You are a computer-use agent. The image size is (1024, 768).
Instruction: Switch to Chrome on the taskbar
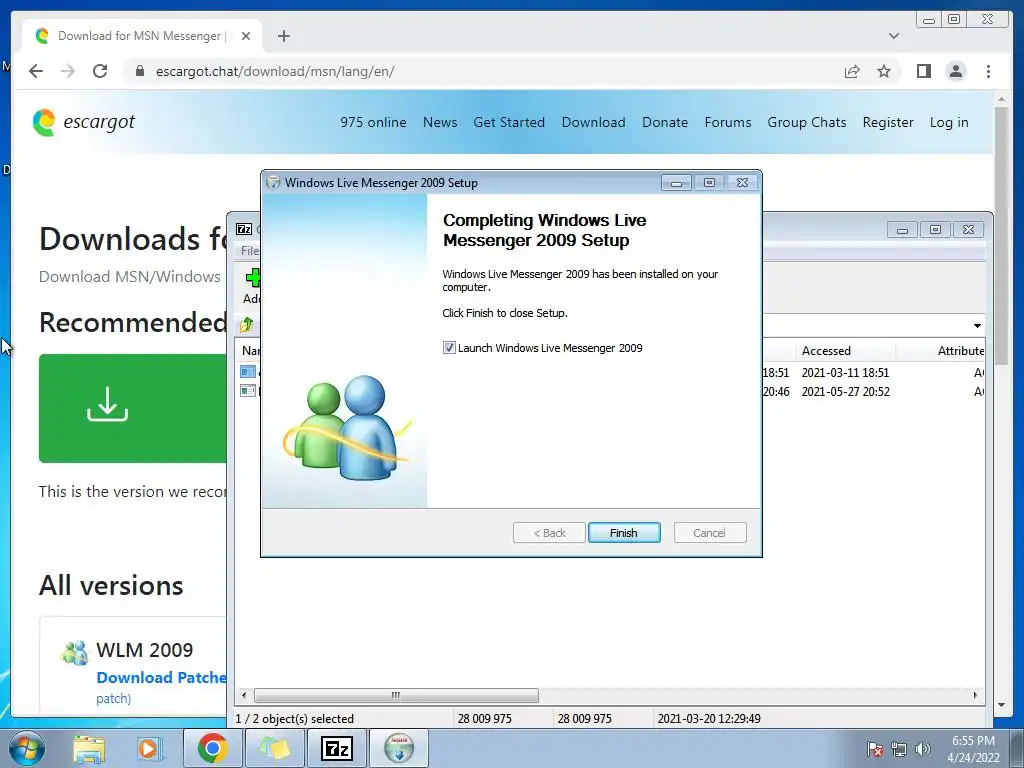[212, 748]
